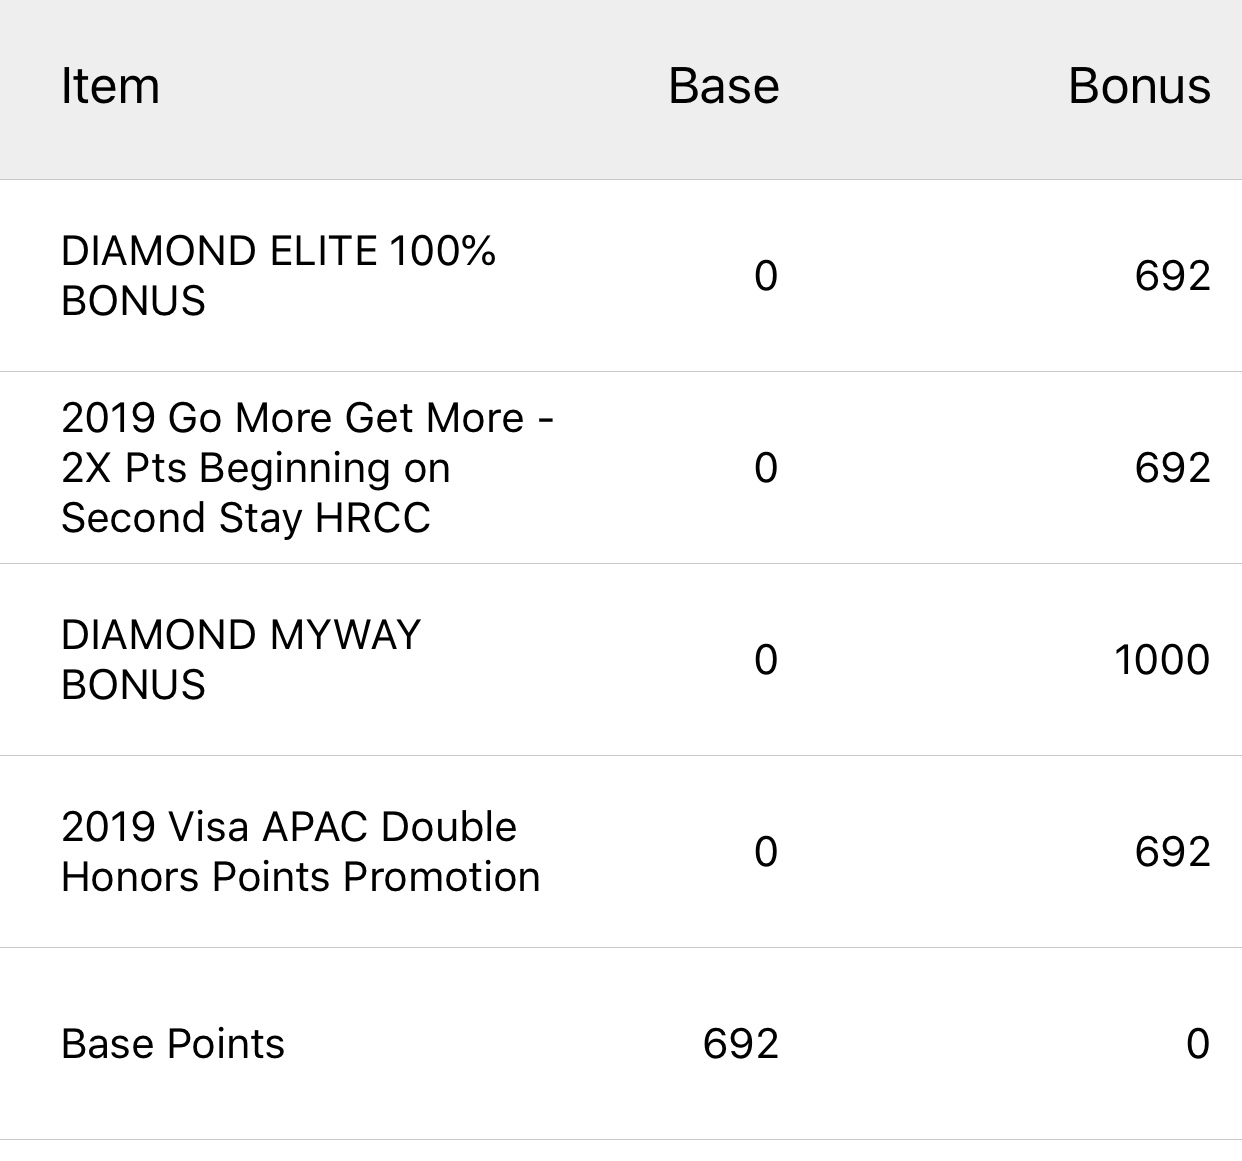Click the 692 bonus for Visa APAC promotion
The image size is (1242, 1161).
[1172, 852]
